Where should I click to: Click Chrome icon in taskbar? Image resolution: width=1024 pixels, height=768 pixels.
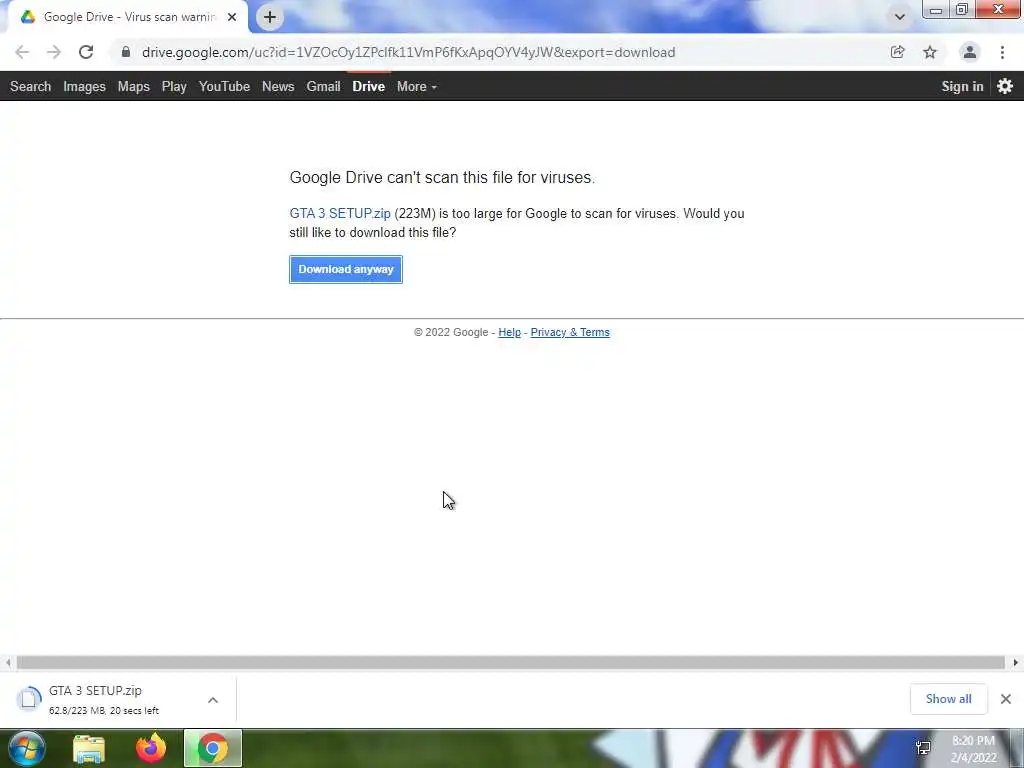pyautogui.click(x=212, y=748)
